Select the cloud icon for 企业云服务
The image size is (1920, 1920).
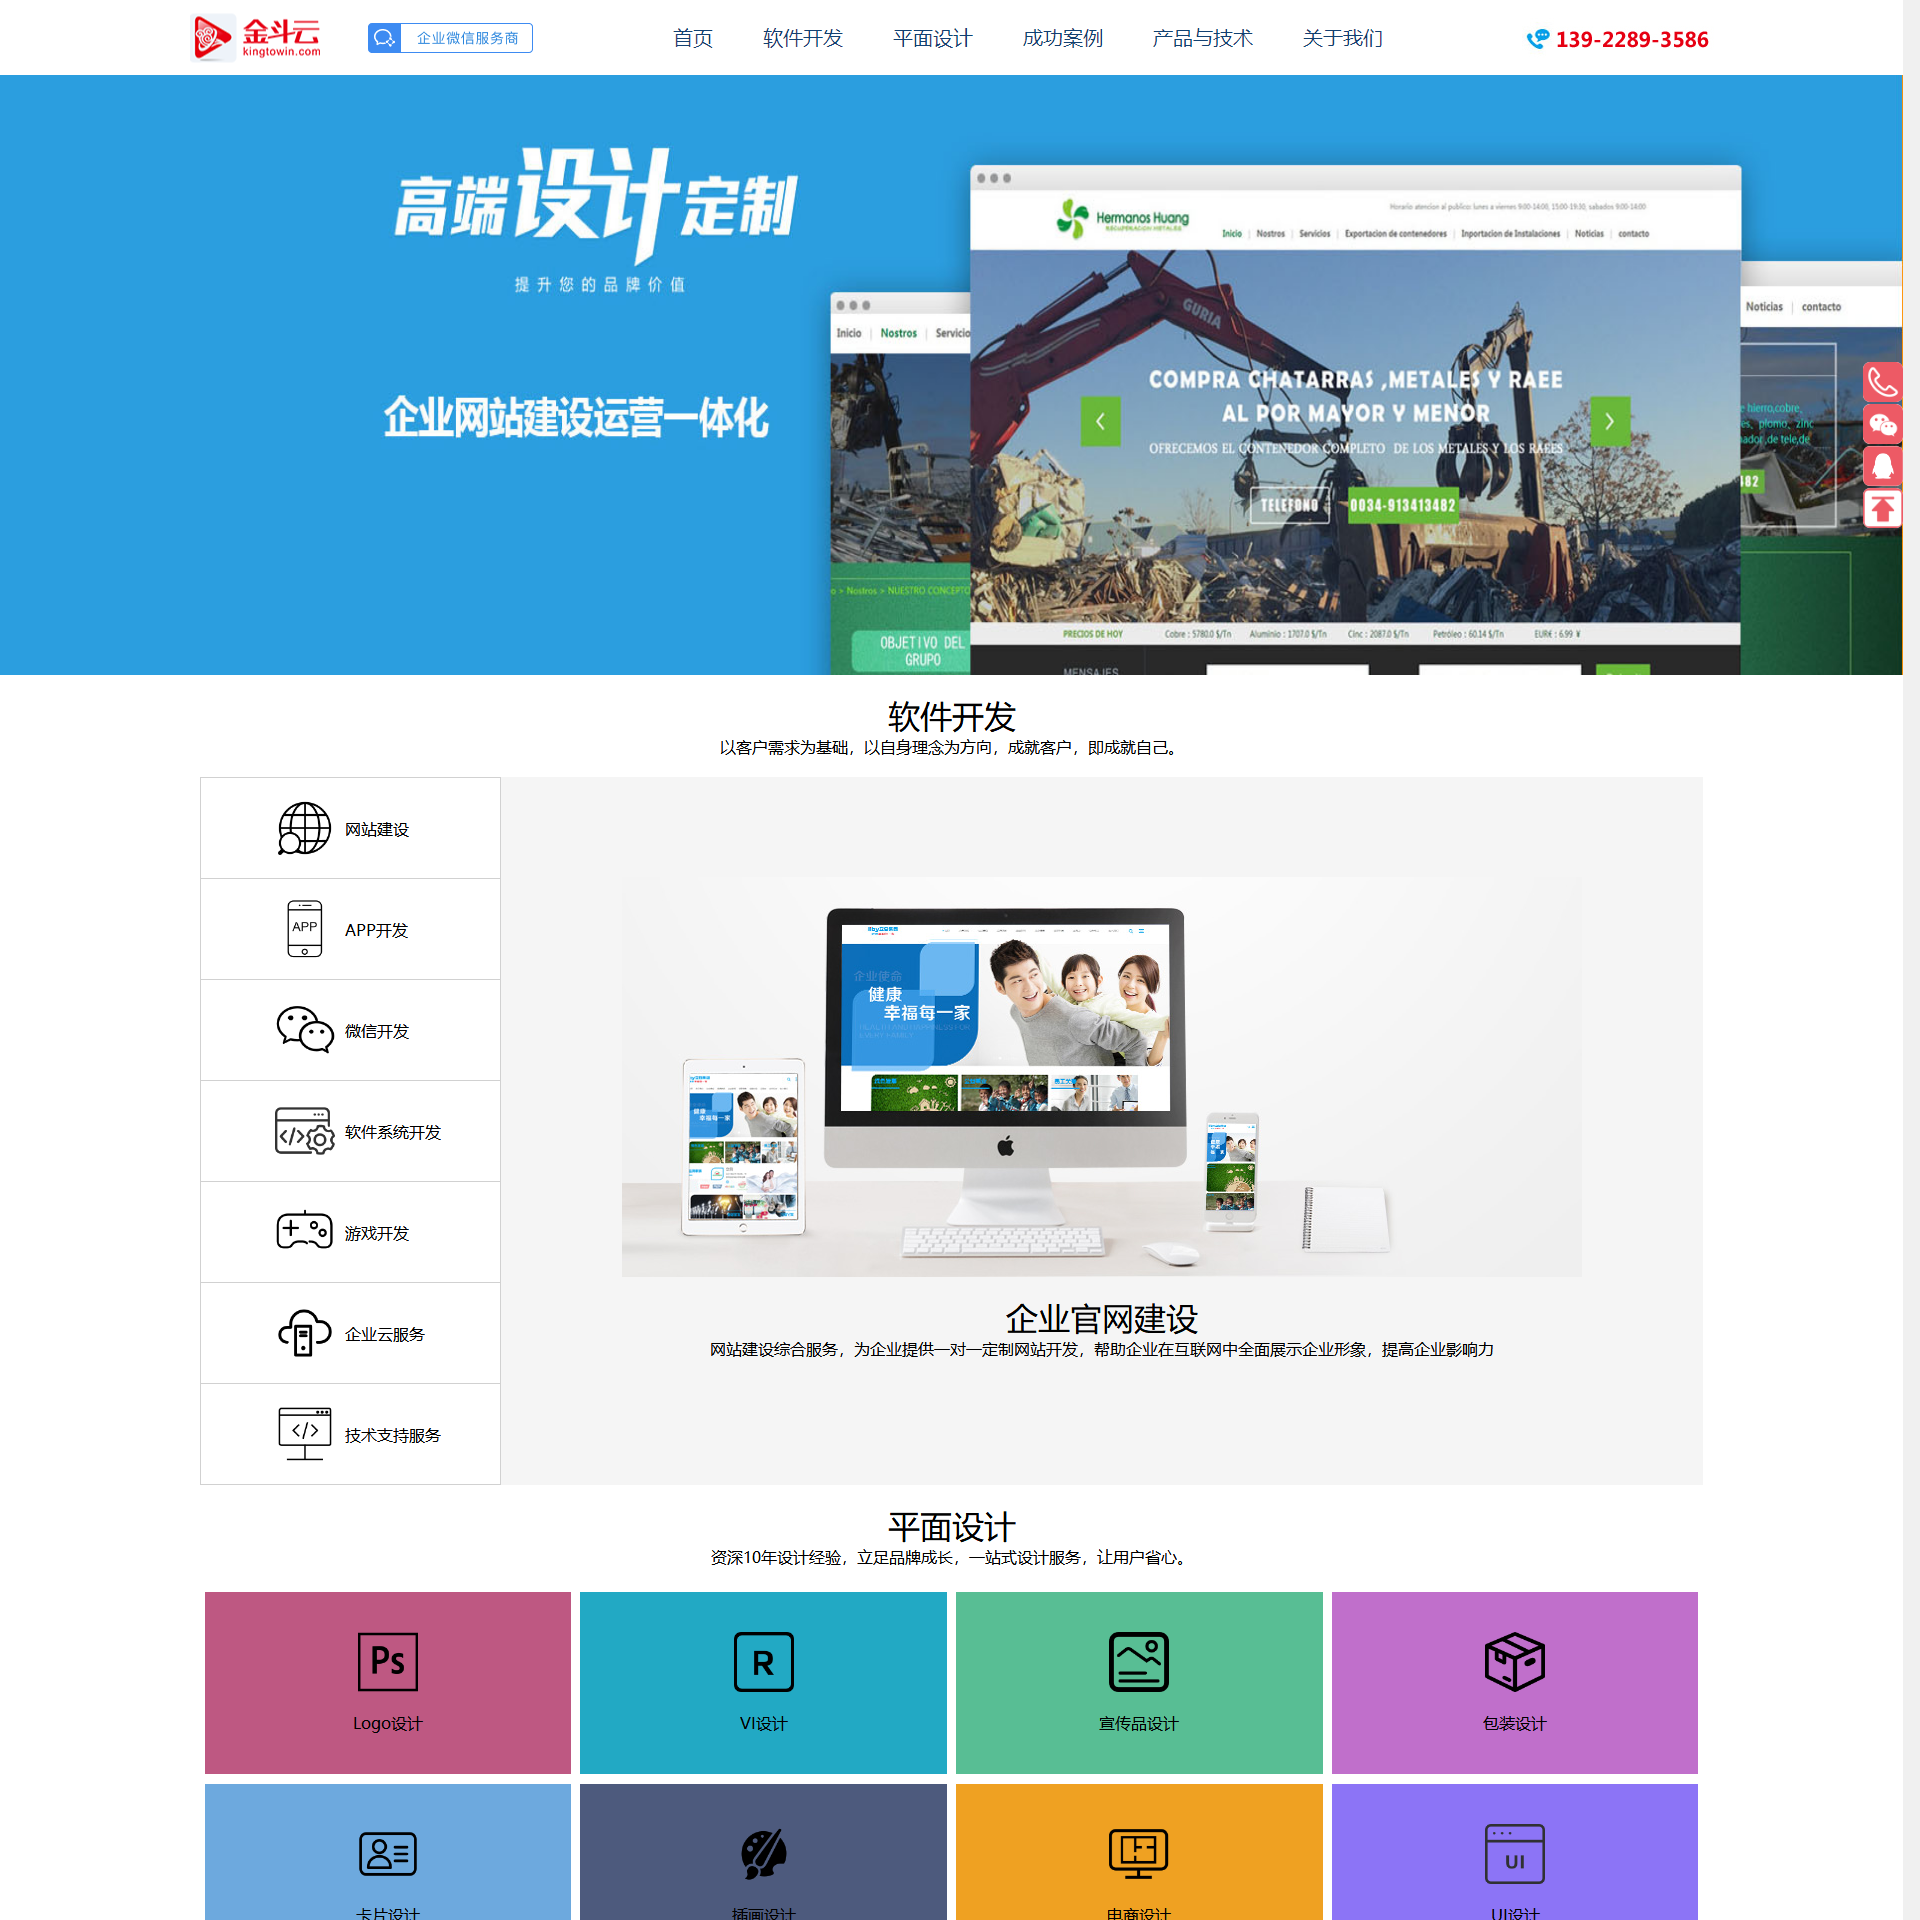pyautogui.click(x=304, y=1333)
